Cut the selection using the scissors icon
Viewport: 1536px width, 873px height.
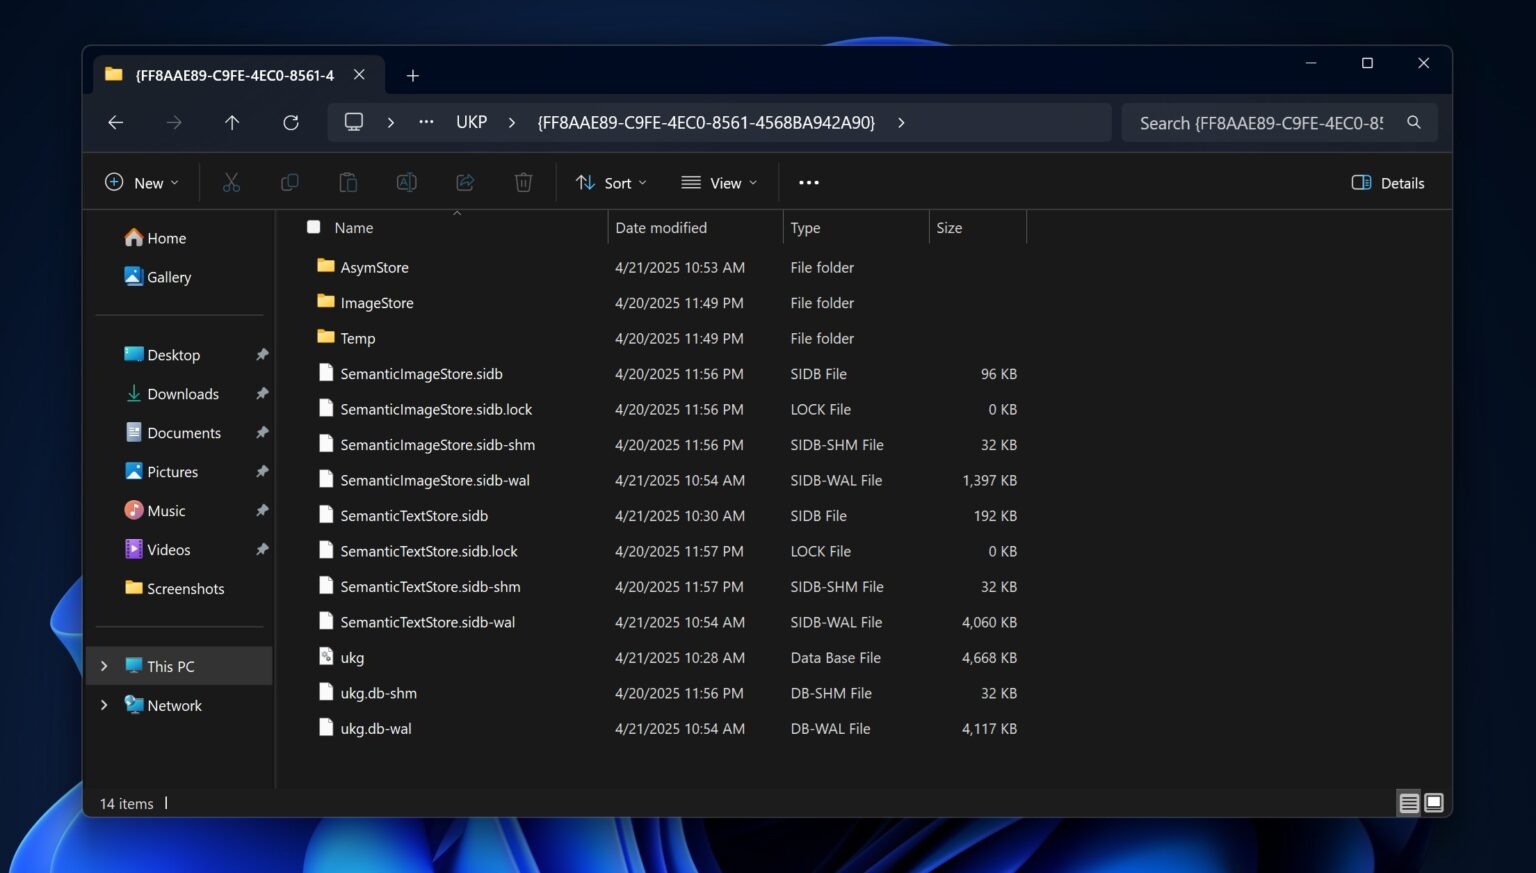point(231,182)
